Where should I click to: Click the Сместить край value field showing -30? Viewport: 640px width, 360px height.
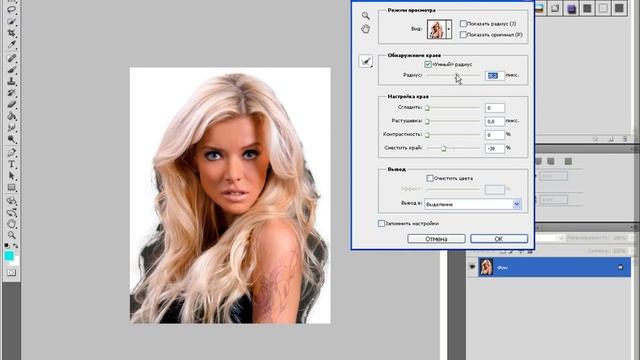click(495, 148)
